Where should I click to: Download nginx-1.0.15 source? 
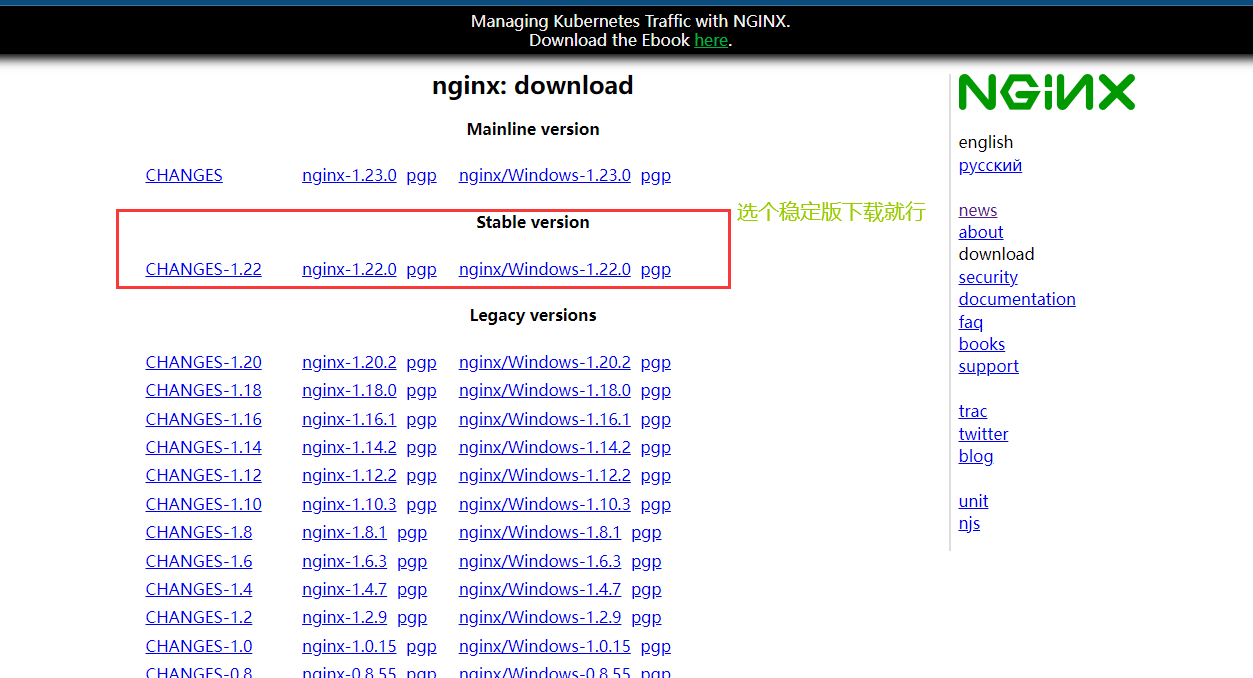click(349, 646)
